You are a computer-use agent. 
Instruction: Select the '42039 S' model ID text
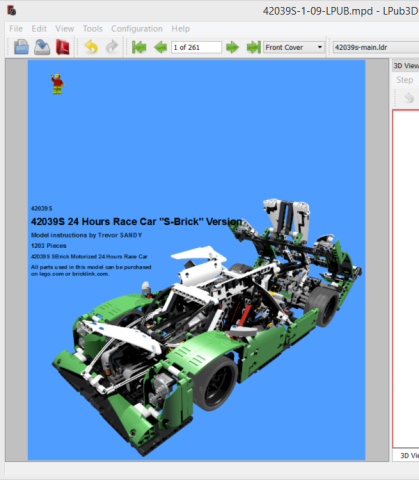coord(42,209)
